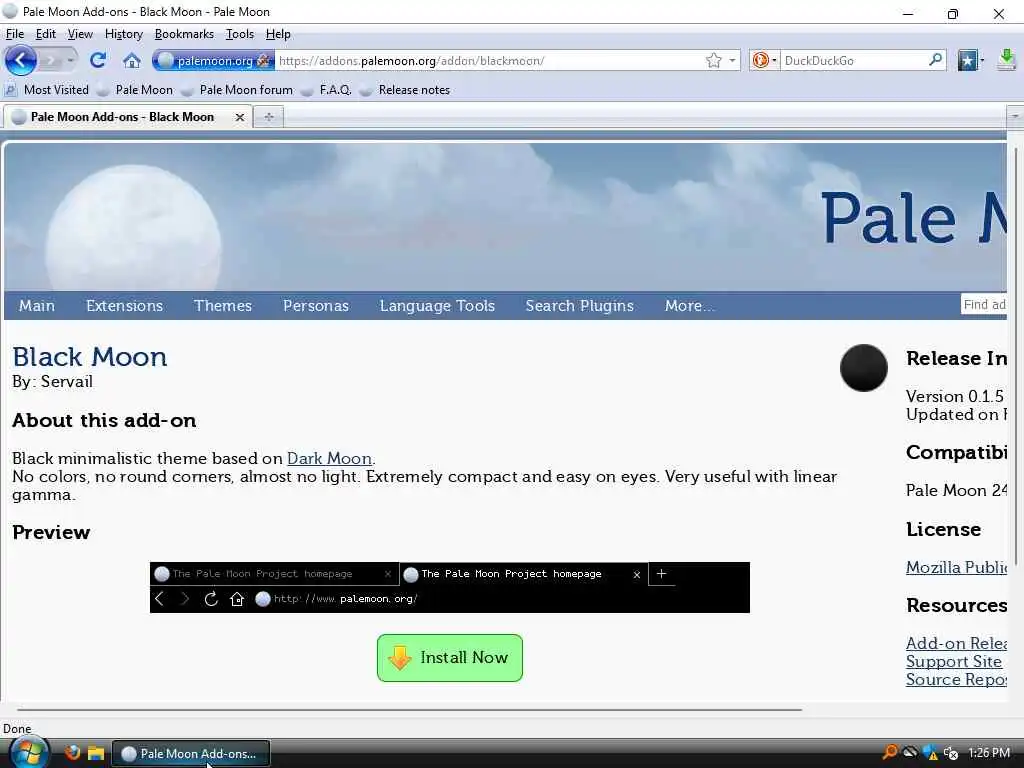This screenshot has width=1024, height=768.
Task: Open the Tools menu
Action: point(240,34)
